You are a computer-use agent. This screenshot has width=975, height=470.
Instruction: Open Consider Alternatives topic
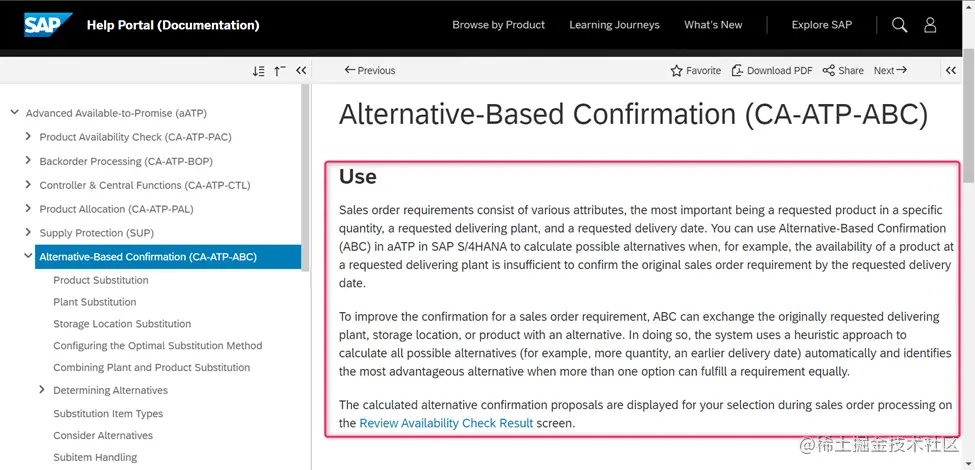tap(103, 435)
